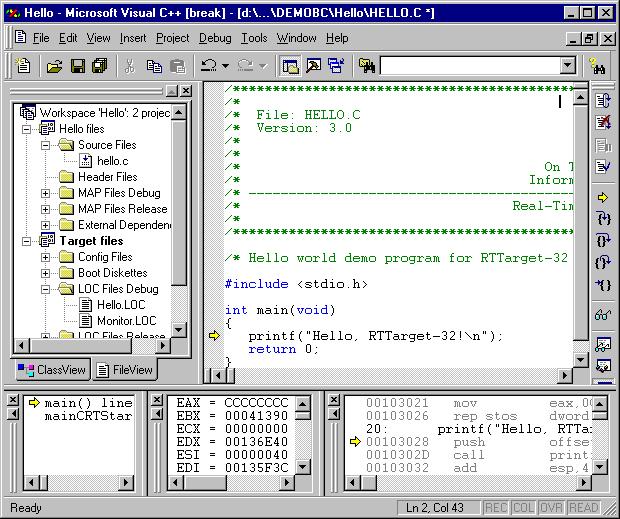The image size is (620, 519).
Task: Open the Project menu
Action: click(x=172, y=38)
